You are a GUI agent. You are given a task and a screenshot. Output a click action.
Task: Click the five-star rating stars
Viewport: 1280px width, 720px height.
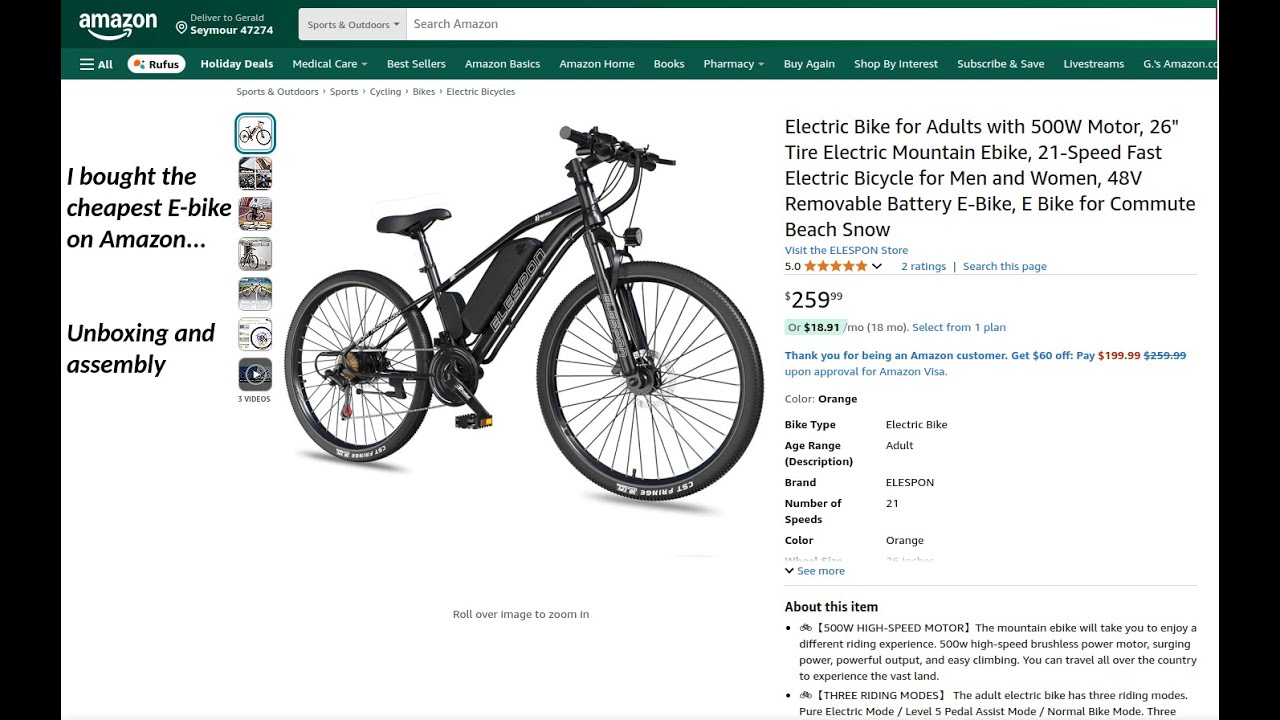coord(836,266)
